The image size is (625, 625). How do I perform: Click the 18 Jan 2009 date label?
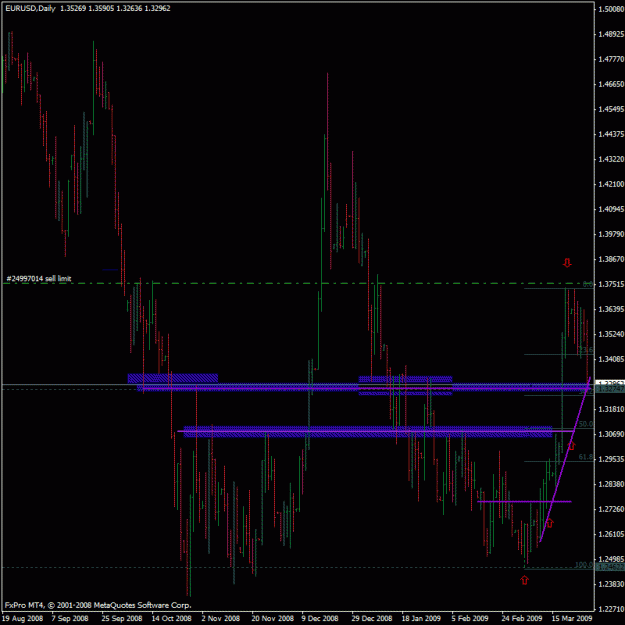[421, 618]
